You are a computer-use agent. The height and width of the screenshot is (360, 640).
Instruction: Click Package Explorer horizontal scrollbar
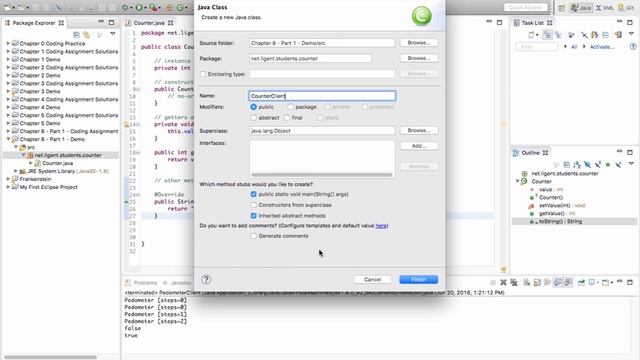pos(51,357)
